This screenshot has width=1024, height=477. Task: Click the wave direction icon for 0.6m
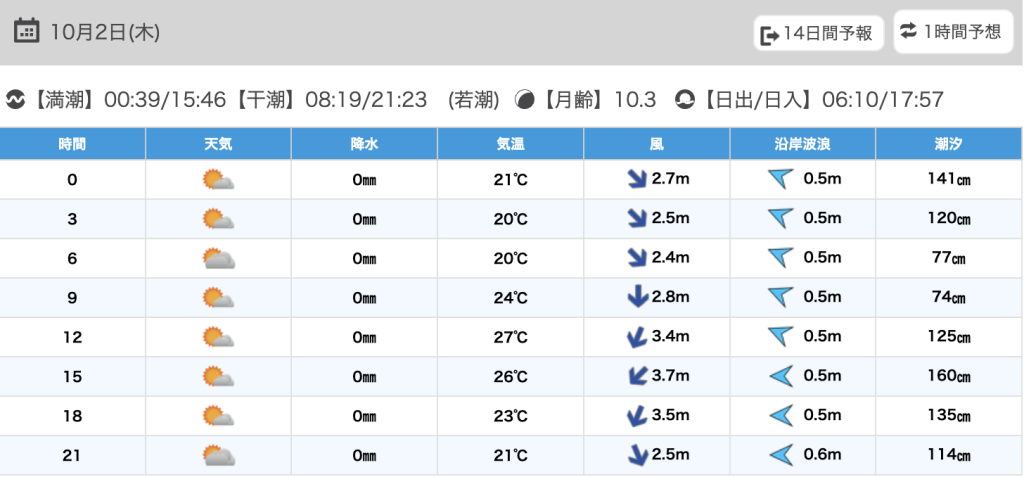click(780, 455)
